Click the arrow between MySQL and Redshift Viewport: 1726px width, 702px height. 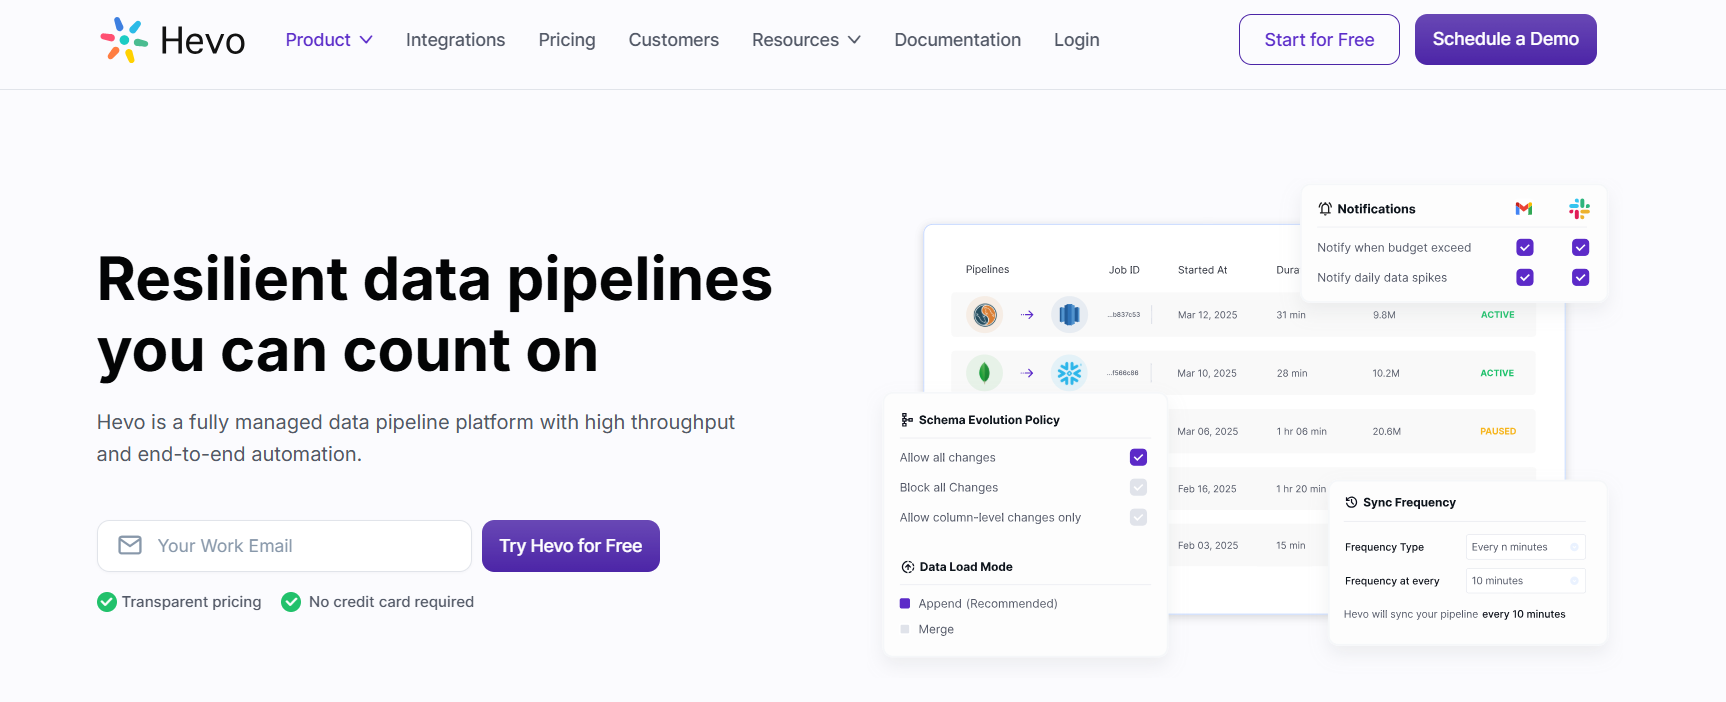click(x=1027, y=315)
